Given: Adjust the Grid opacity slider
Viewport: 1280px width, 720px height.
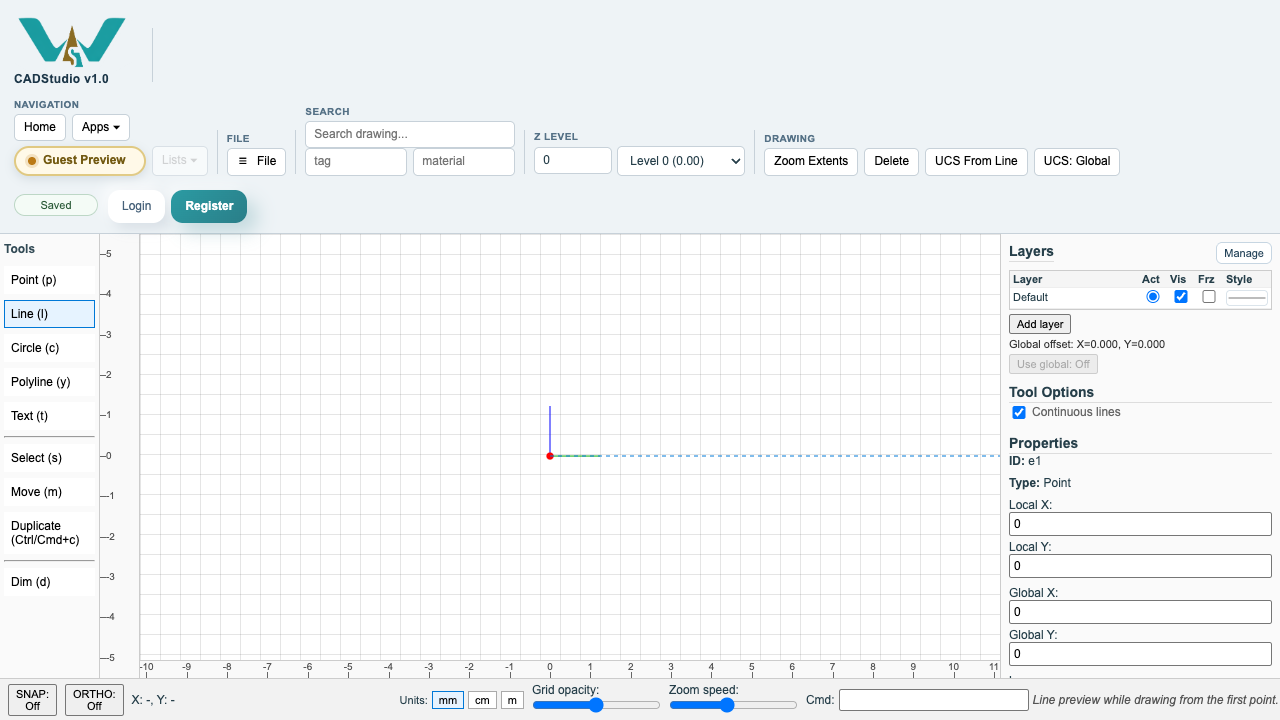Looking at the screenshot, I should click(596, 705).
